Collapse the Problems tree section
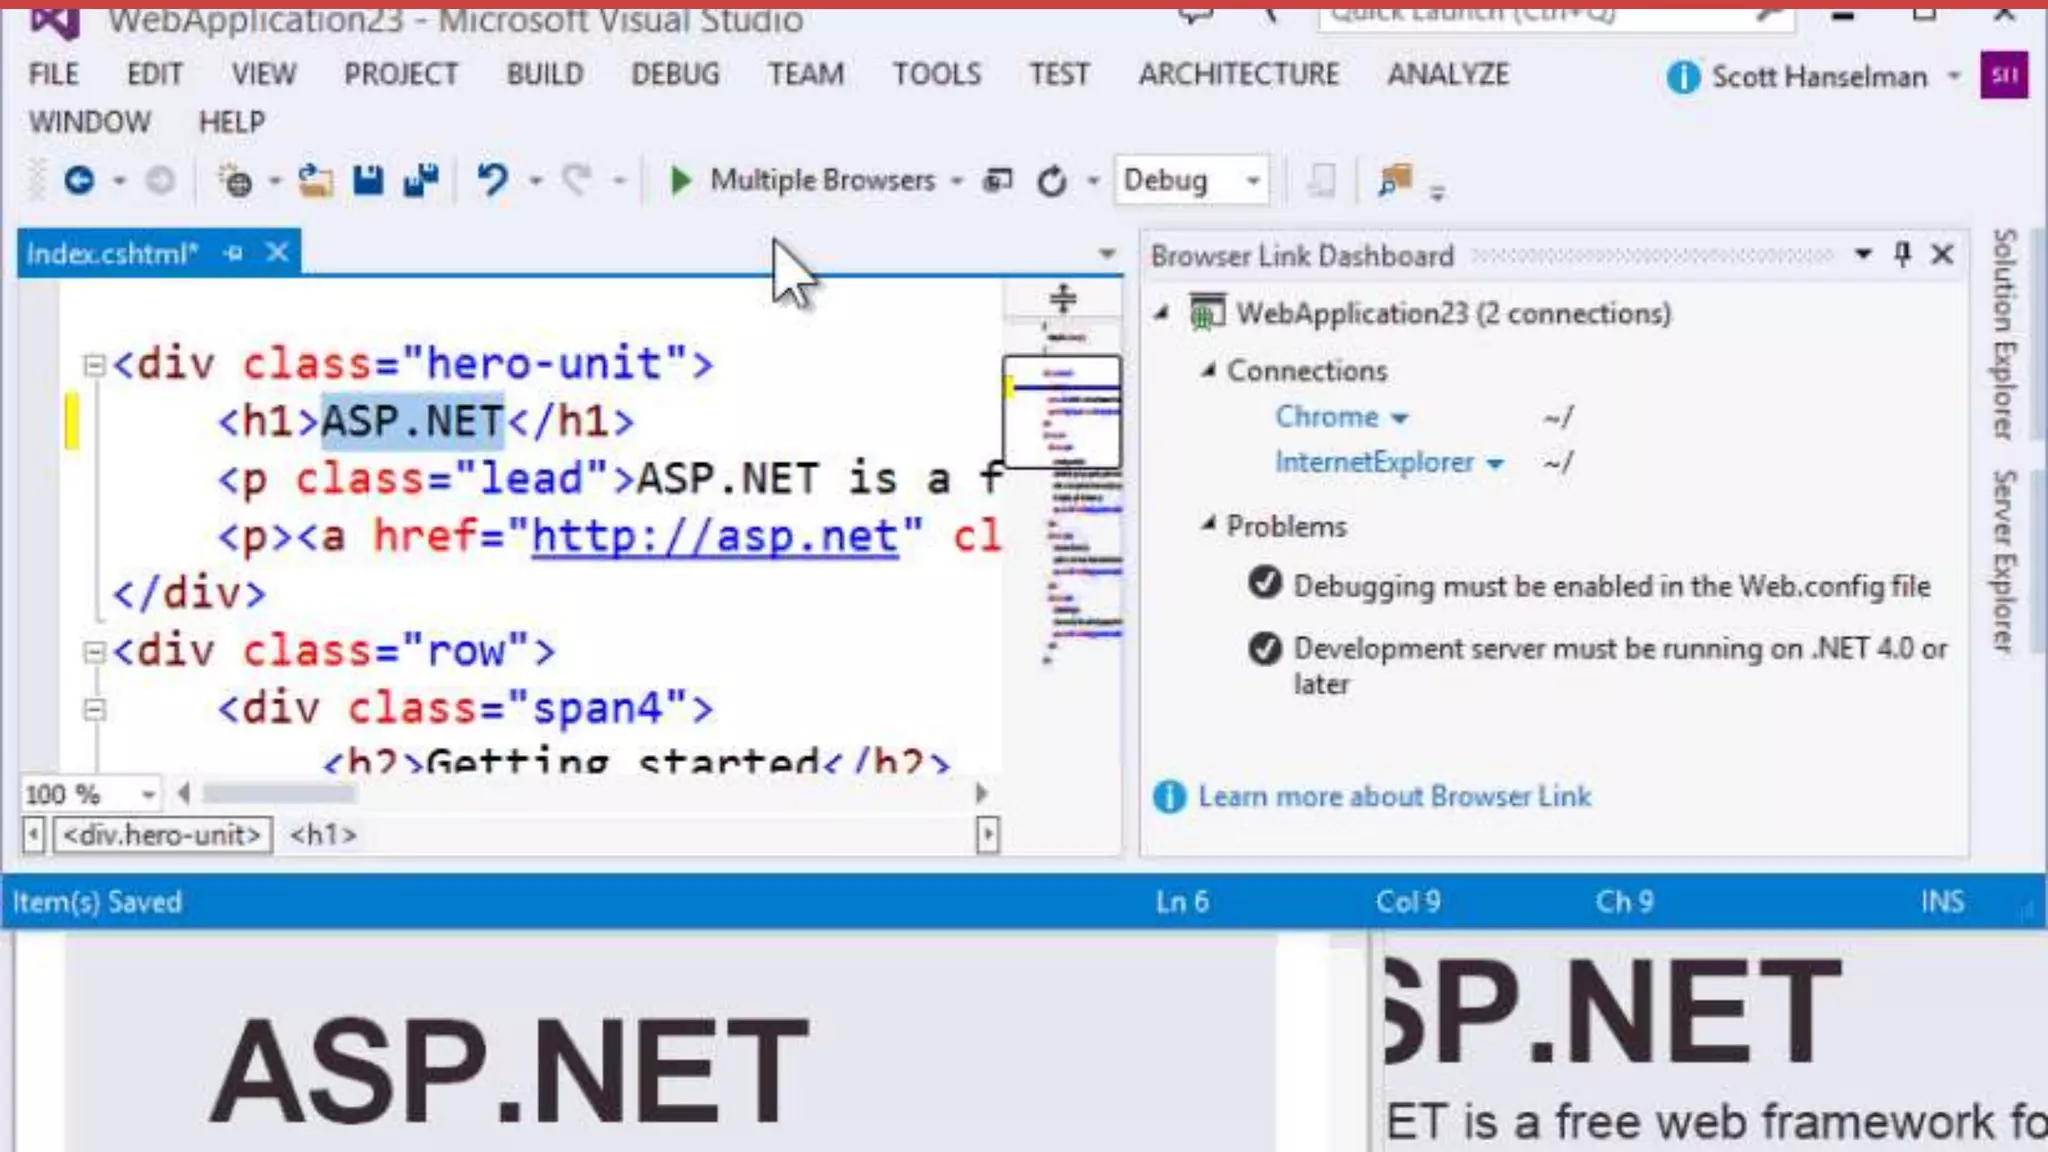The image size is (2048, 1152). [1209, 524]
